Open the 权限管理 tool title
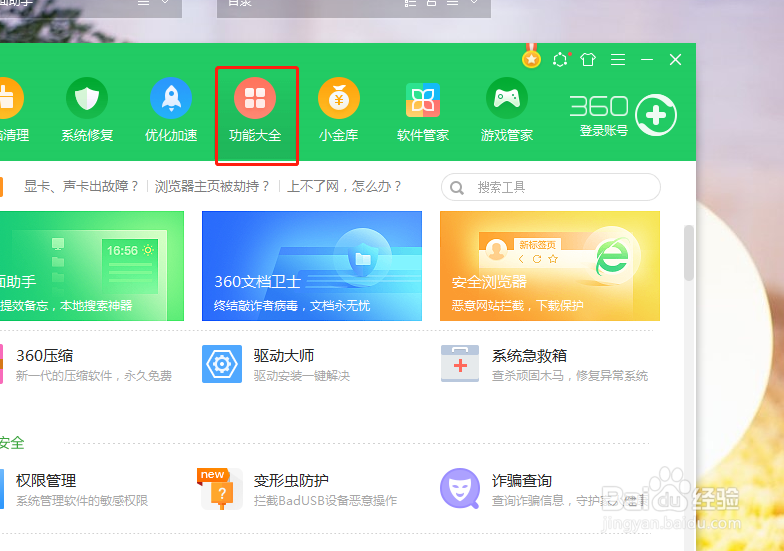The width and height of the screenshot is (784, 551). click(x=46, y=480)
